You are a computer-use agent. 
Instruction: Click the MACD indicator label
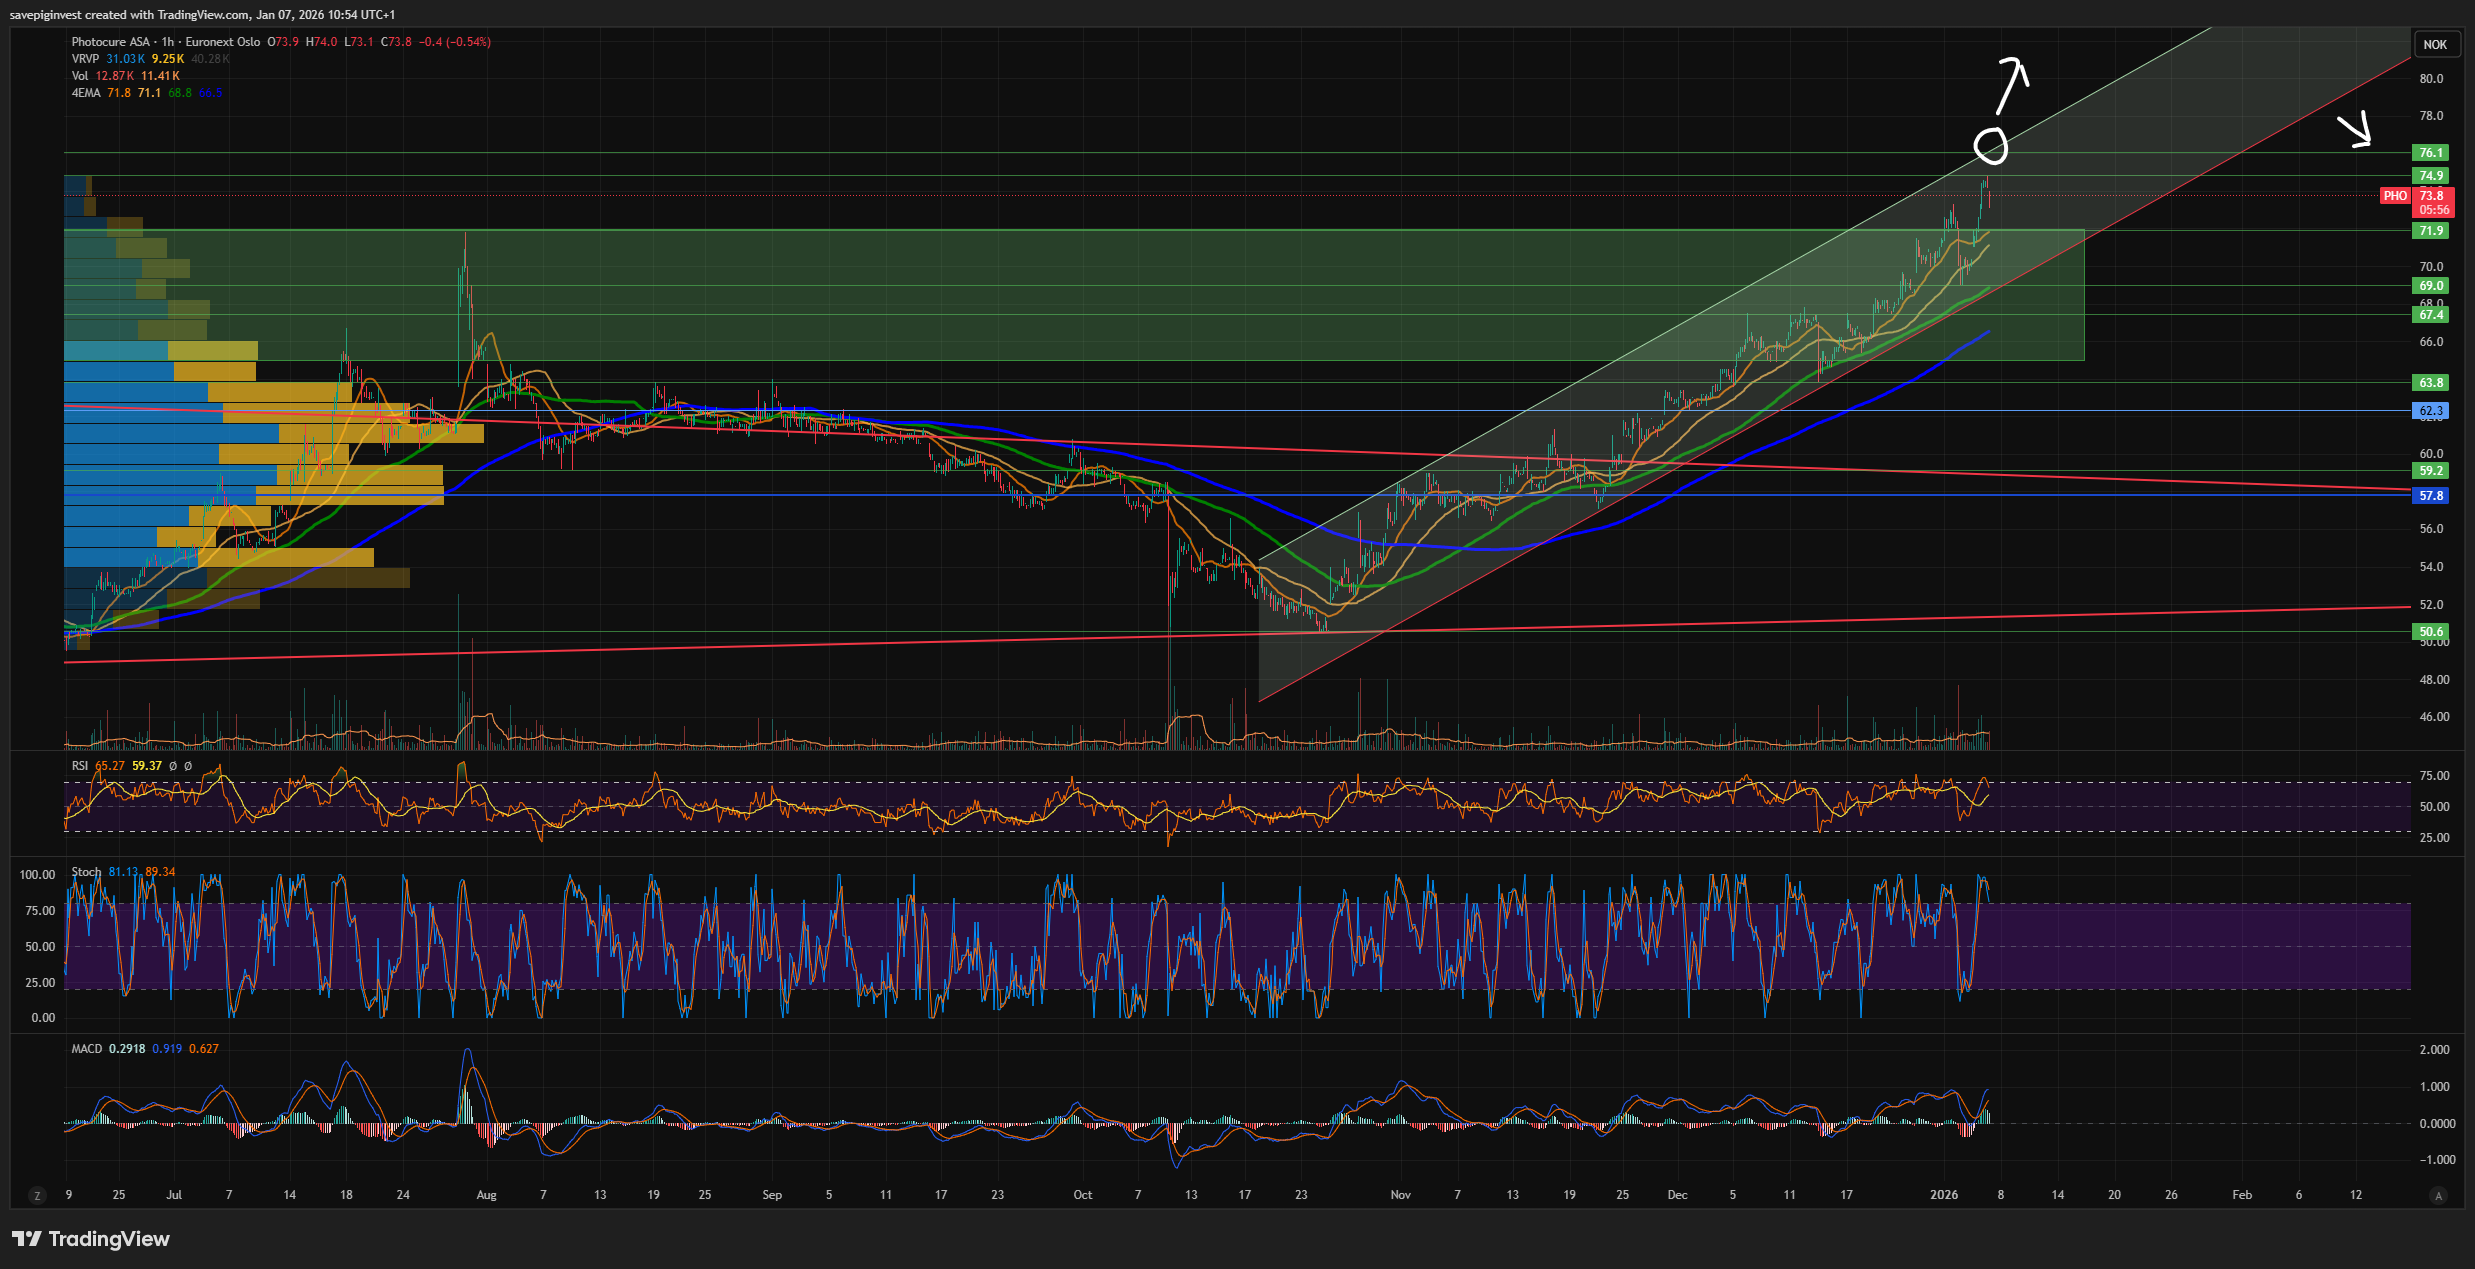point(86,1049)
